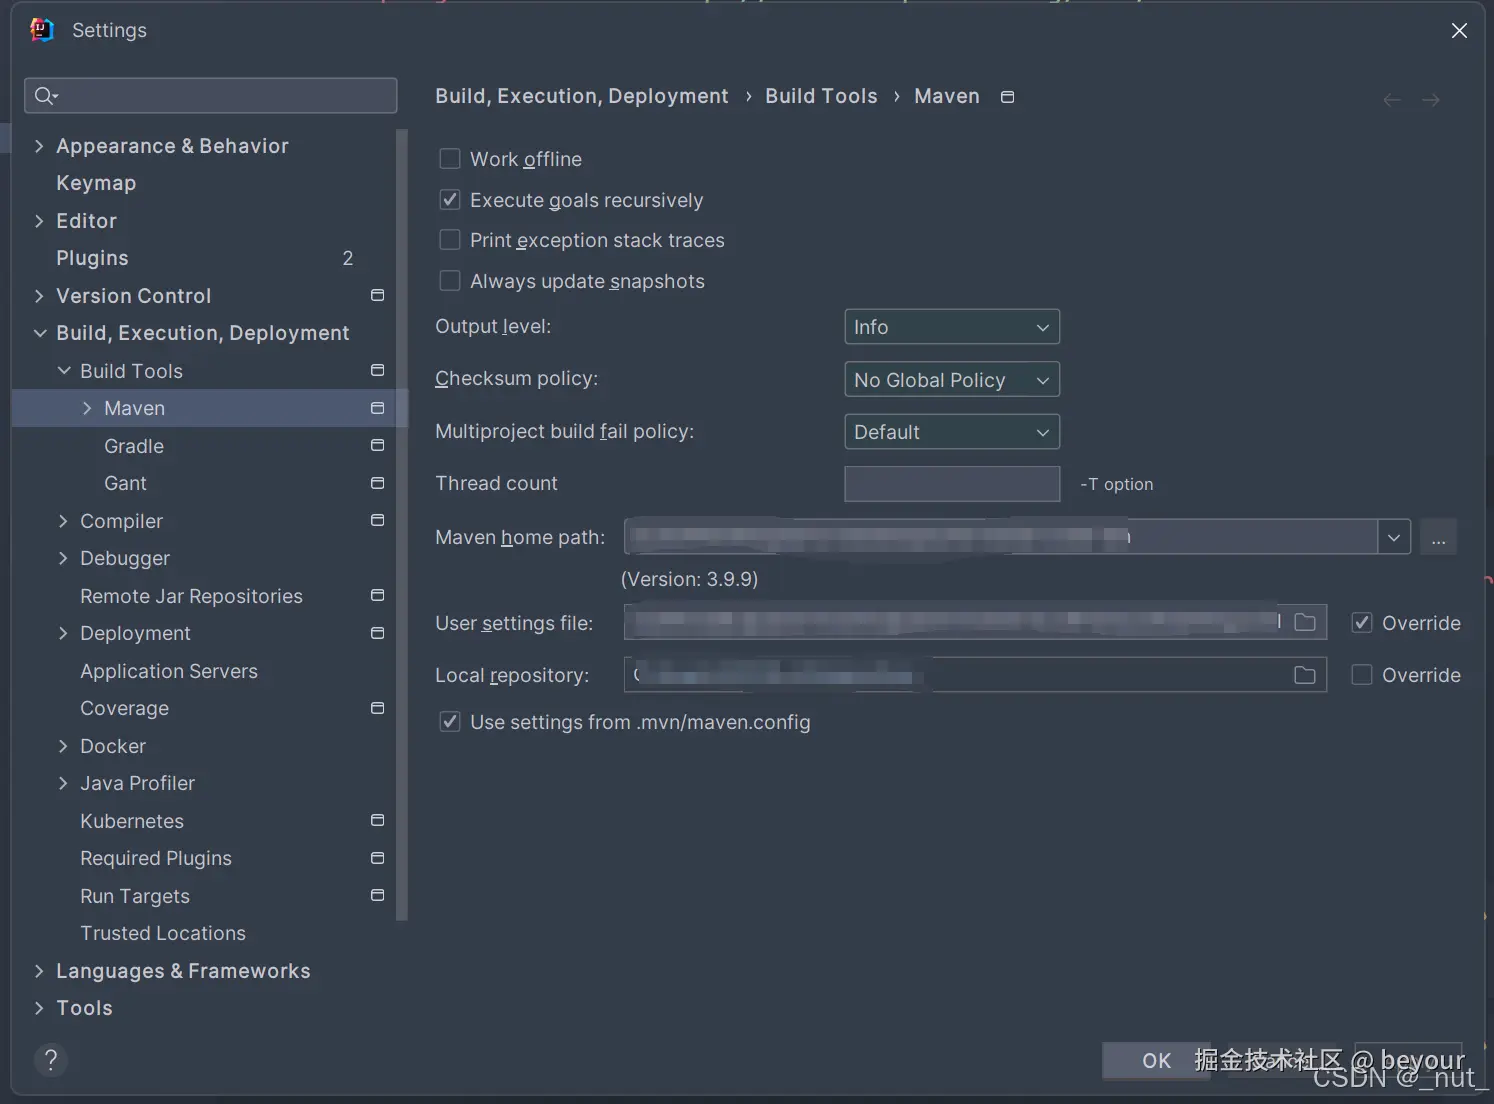Uncheck Execute goals recursively
Image resolution: width=1494 pixels, height=1104 pixels.
point(450,200)
